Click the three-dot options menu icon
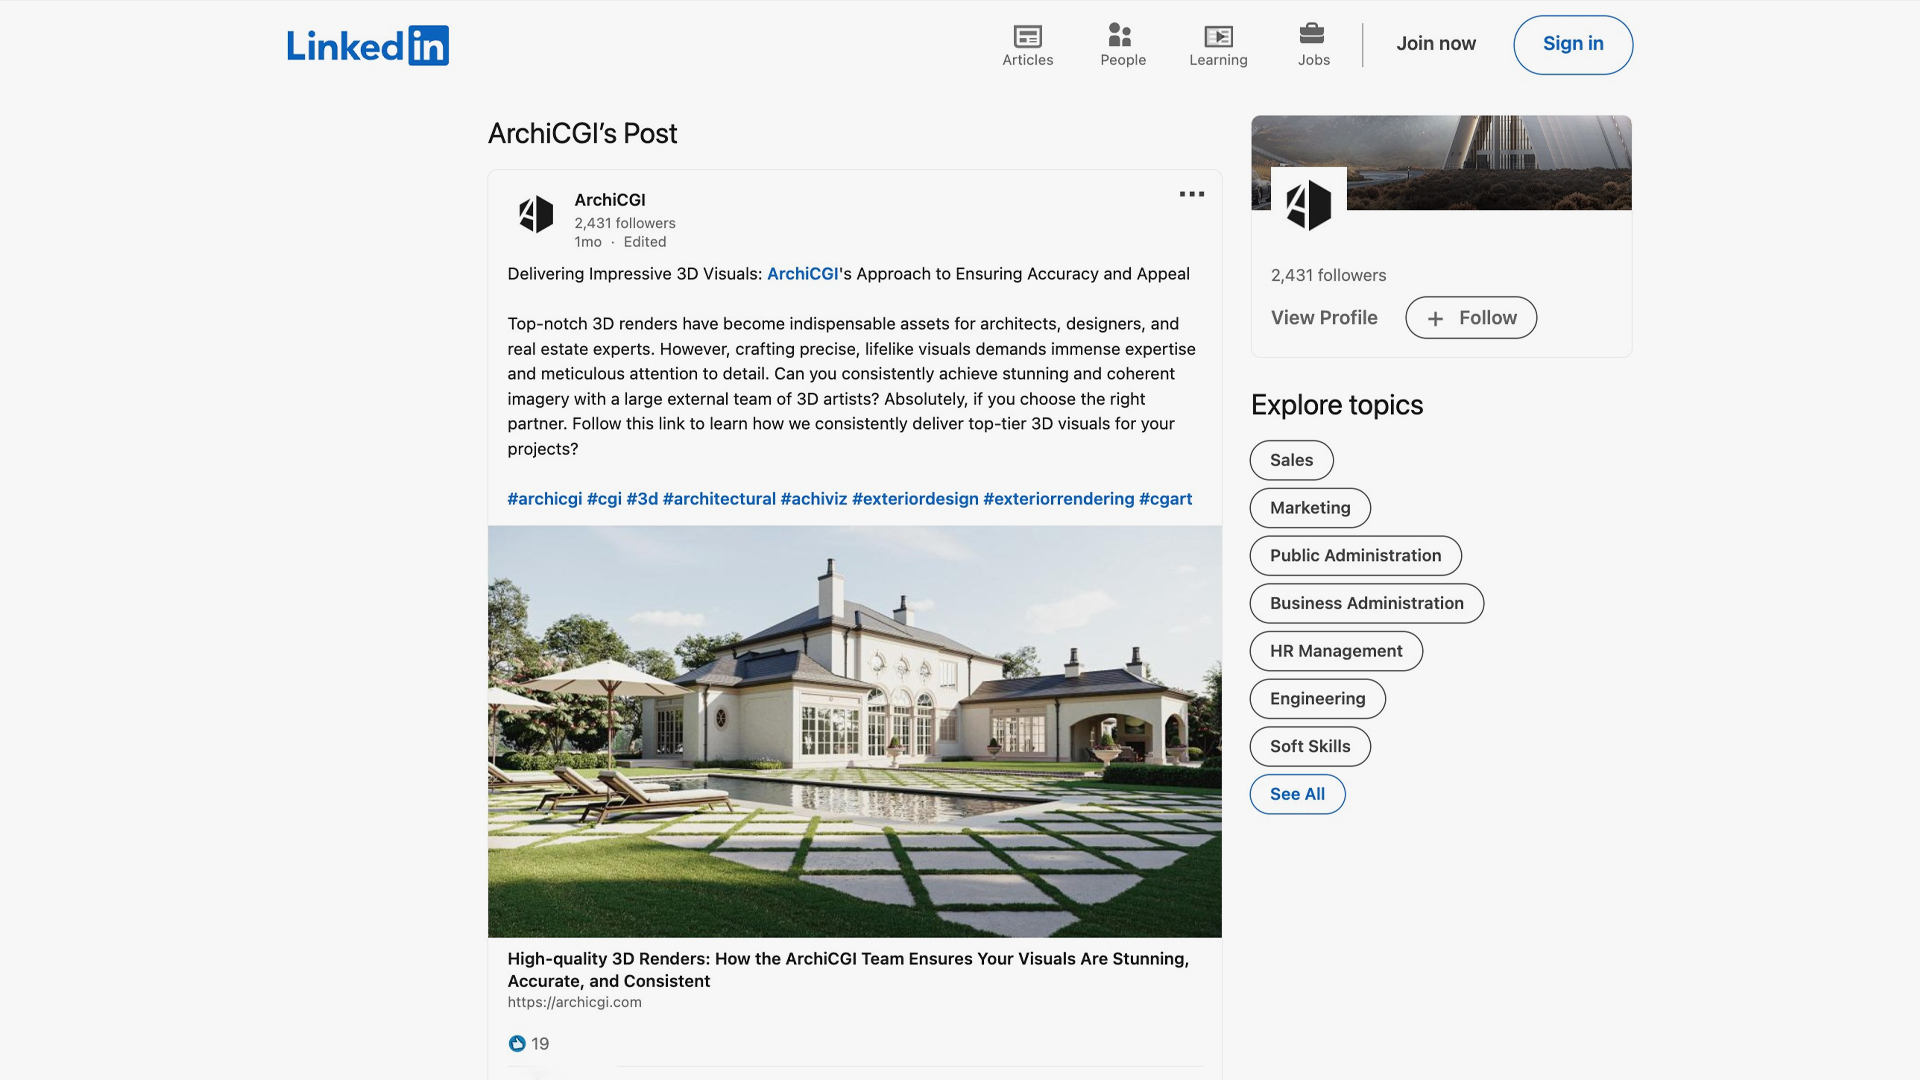Screen dimensions: 1920x1080 click(x=1191, y=194)
